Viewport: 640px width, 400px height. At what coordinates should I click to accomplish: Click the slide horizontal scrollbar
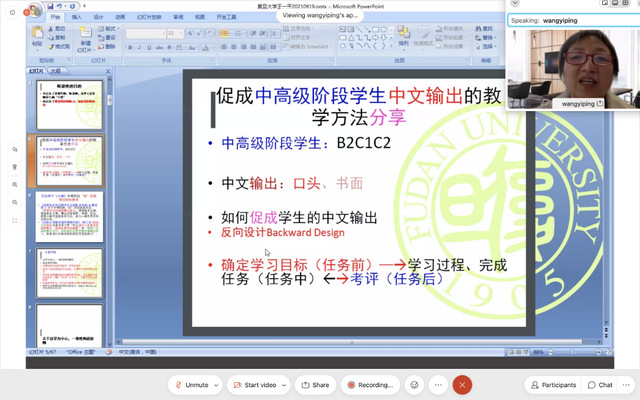(x=351, y=342)
